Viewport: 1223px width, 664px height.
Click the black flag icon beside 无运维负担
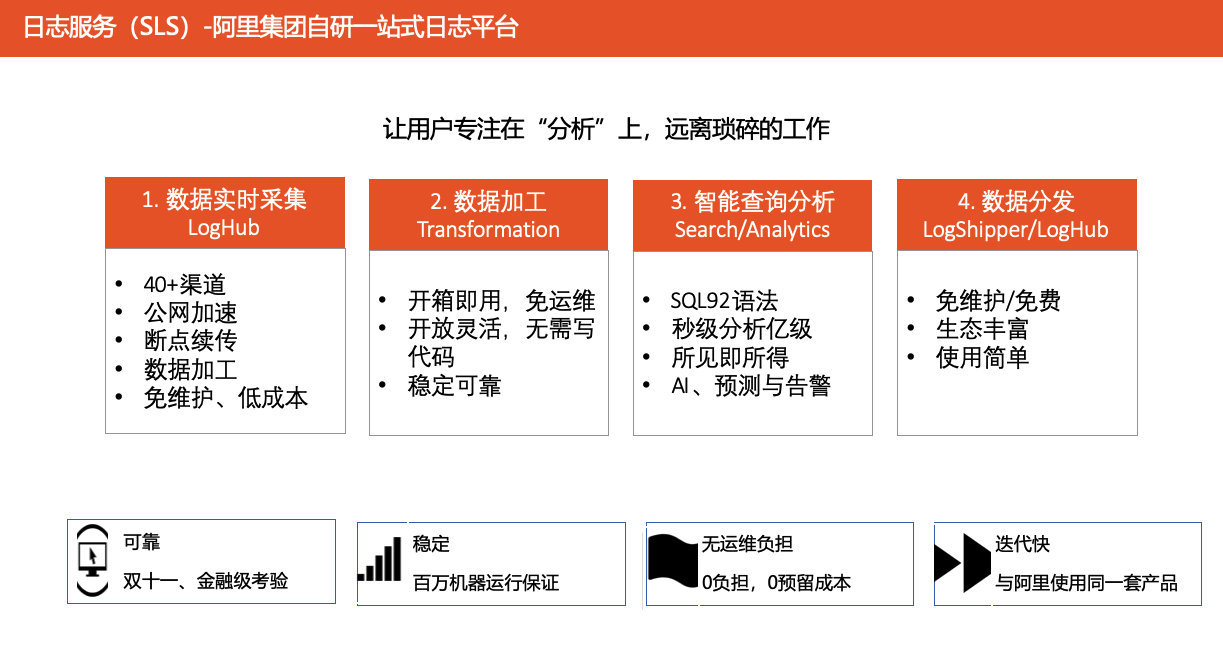672,561
